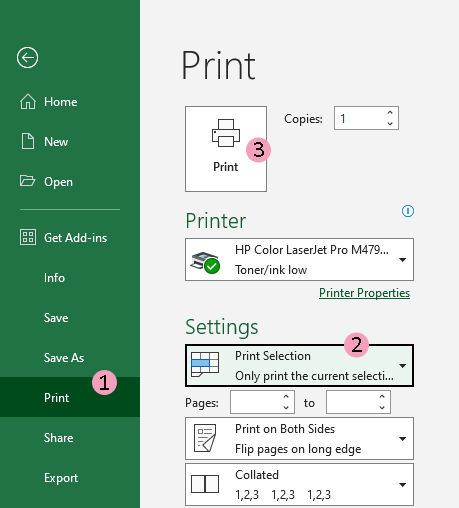
Task: Click the Home house icon
Action: click(28, 101)
